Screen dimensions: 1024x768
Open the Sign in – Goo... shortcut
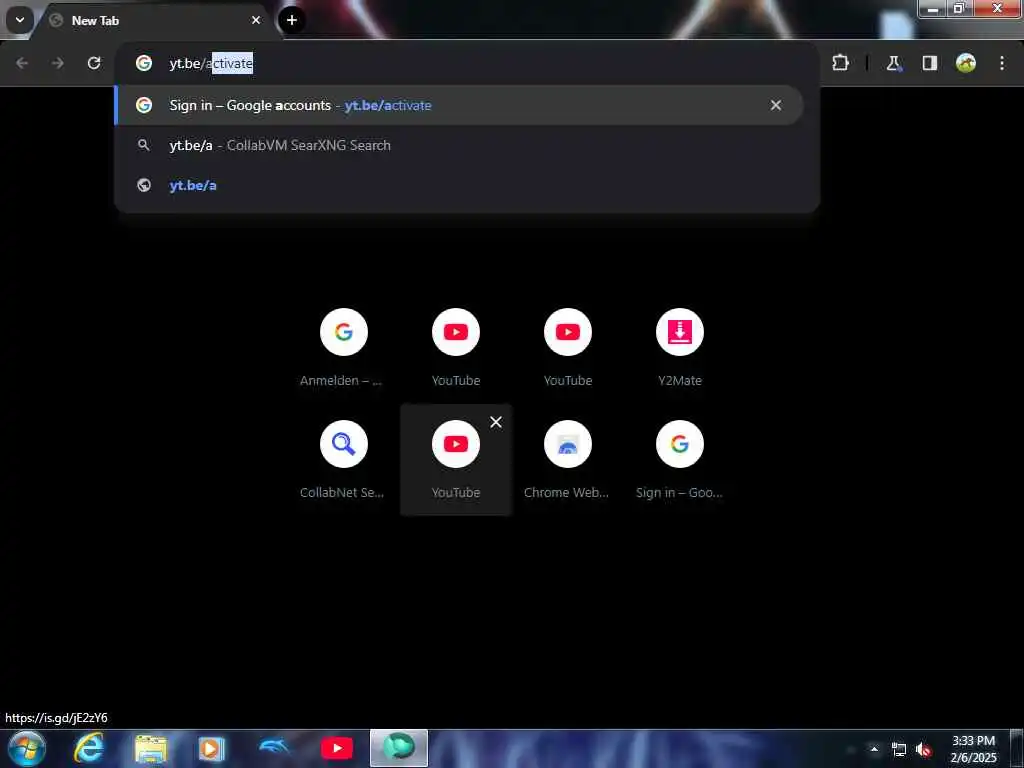(680, 460)
